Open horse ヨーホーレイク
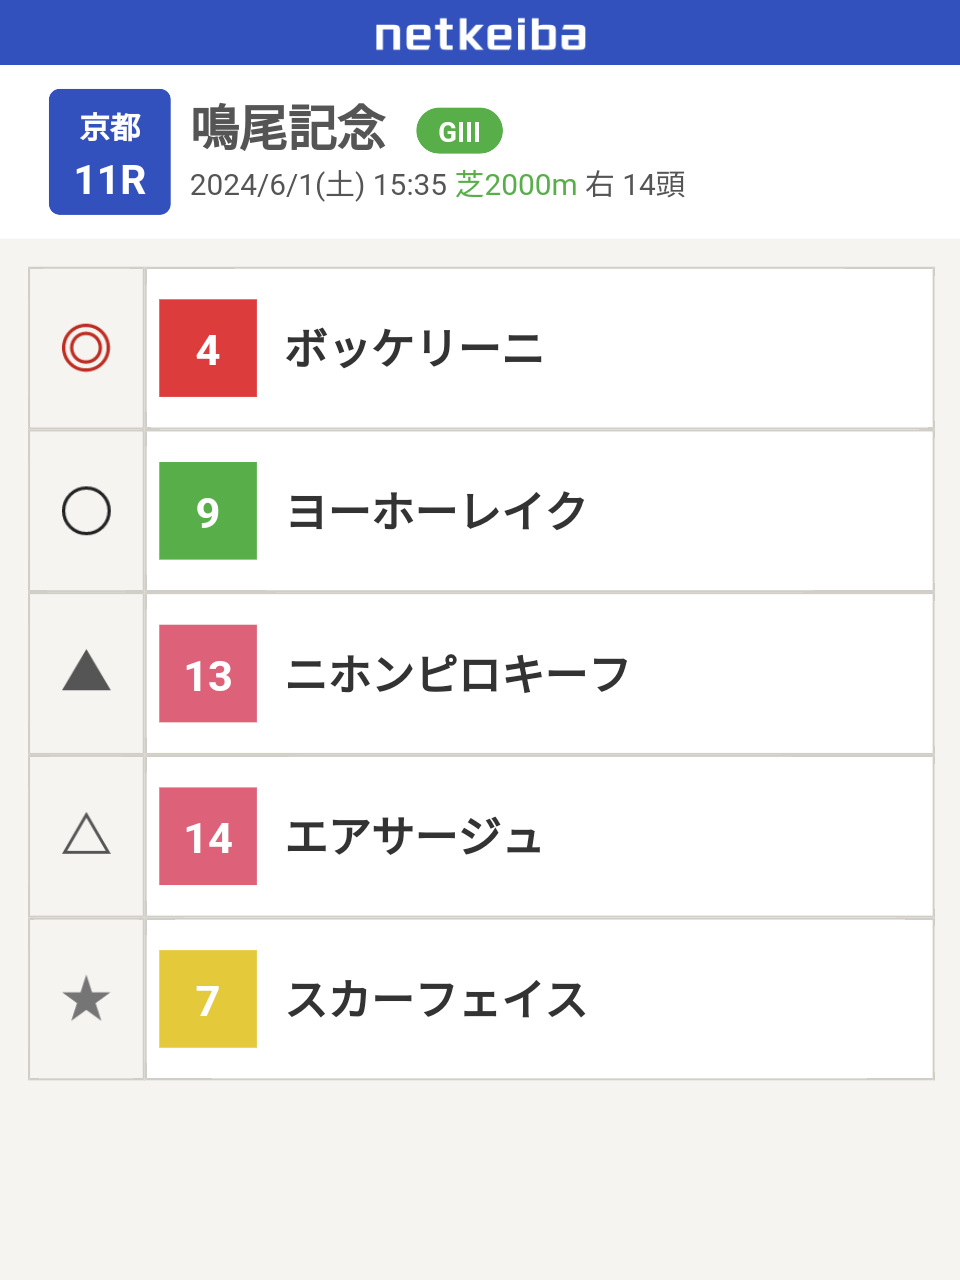Screen dimensions: 960x1280 (x=437, y=512)
